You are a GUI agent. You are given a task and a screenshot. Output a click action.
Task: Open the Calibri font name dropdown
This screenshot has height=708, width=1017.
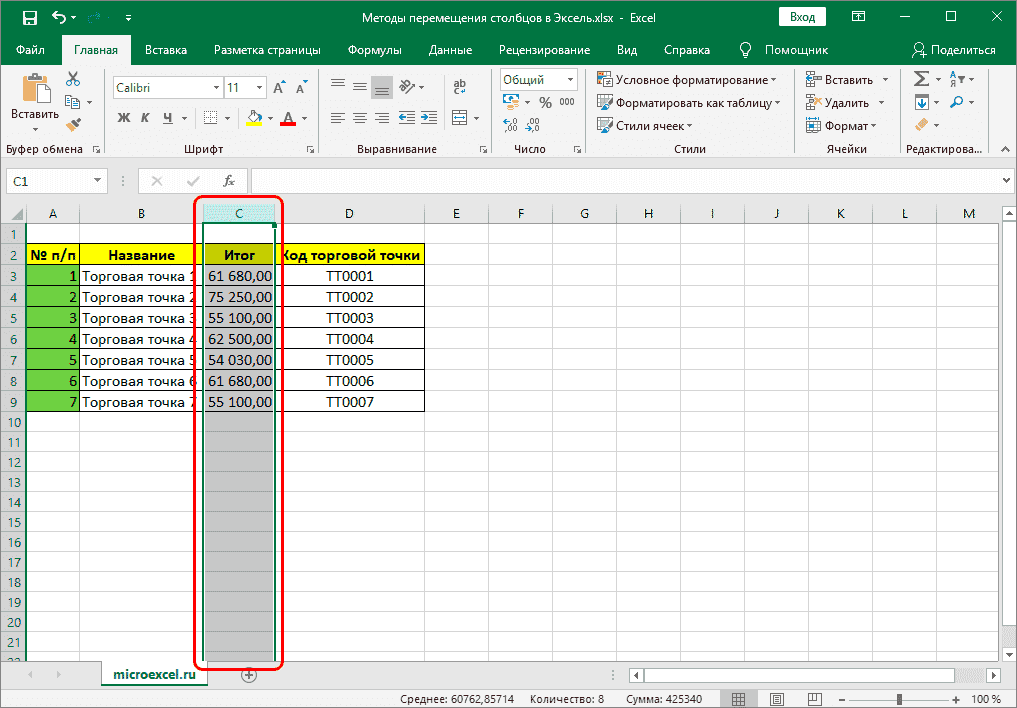click(216, 87)
